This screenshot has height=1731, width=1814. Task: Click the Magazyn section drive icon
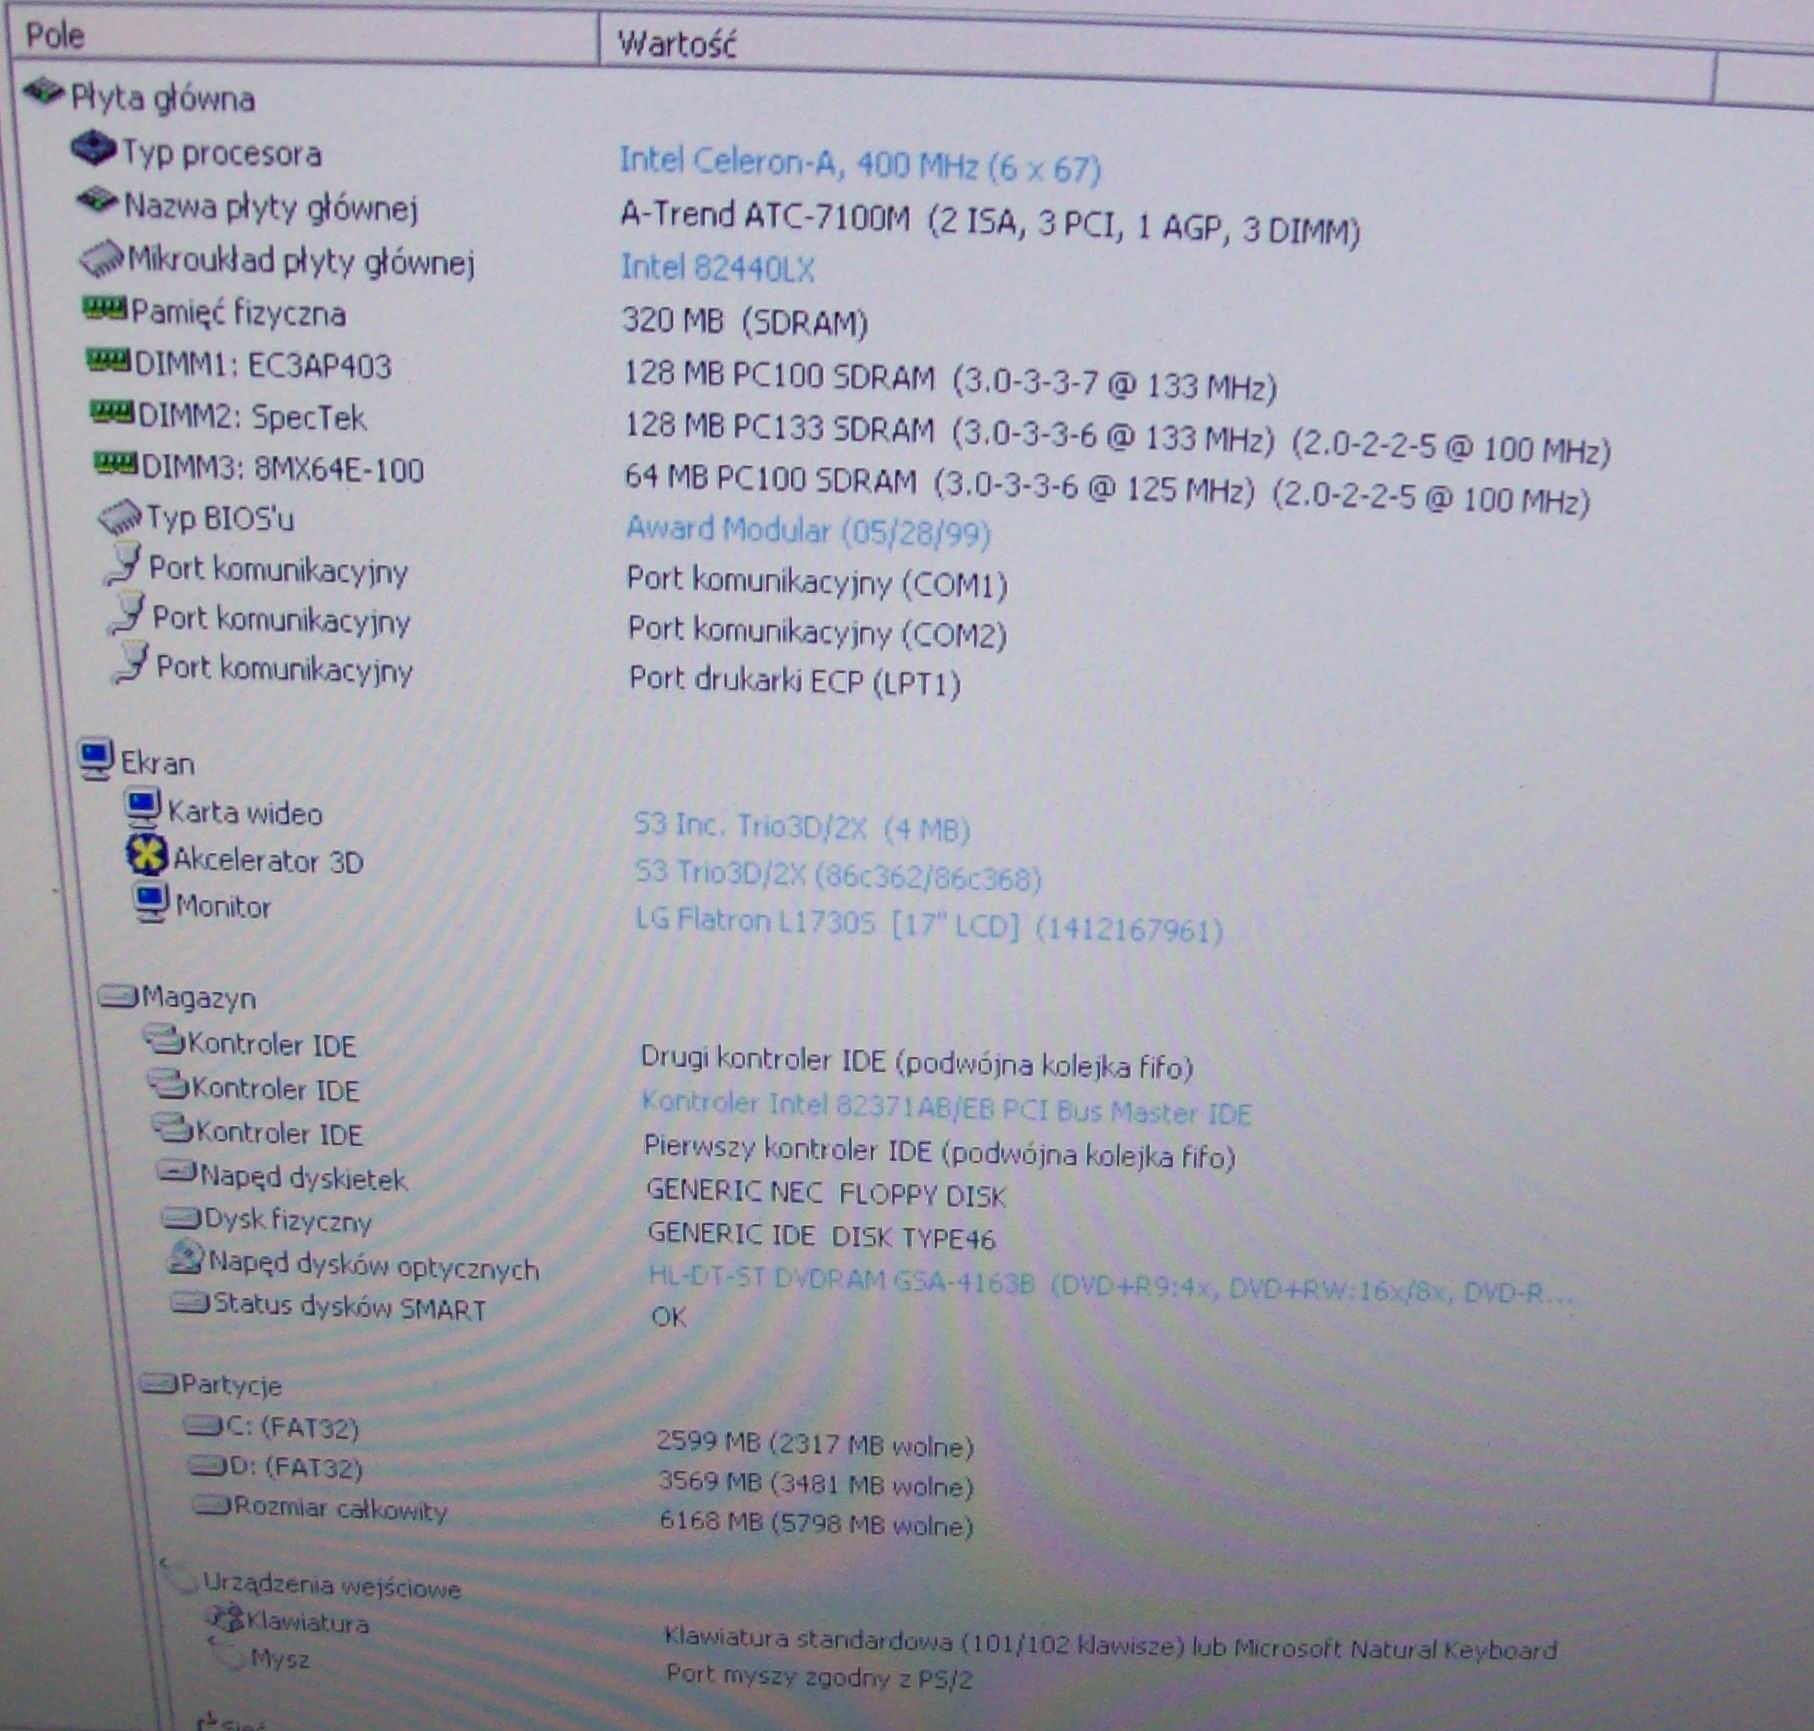[119, 995]
